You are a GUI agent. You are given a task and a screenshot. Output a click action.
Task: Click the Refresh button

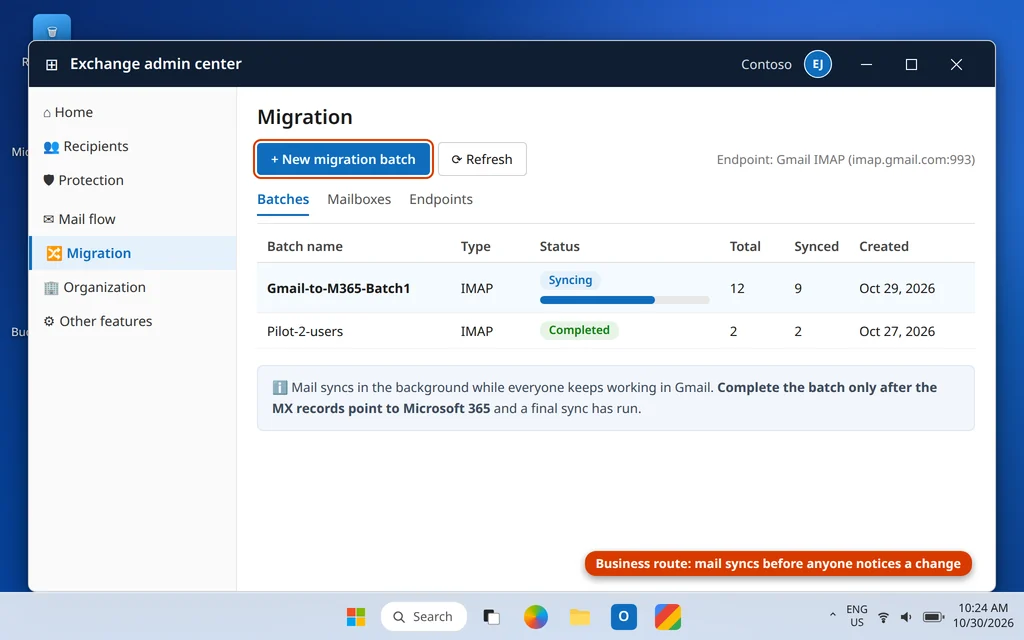[482, 159]
